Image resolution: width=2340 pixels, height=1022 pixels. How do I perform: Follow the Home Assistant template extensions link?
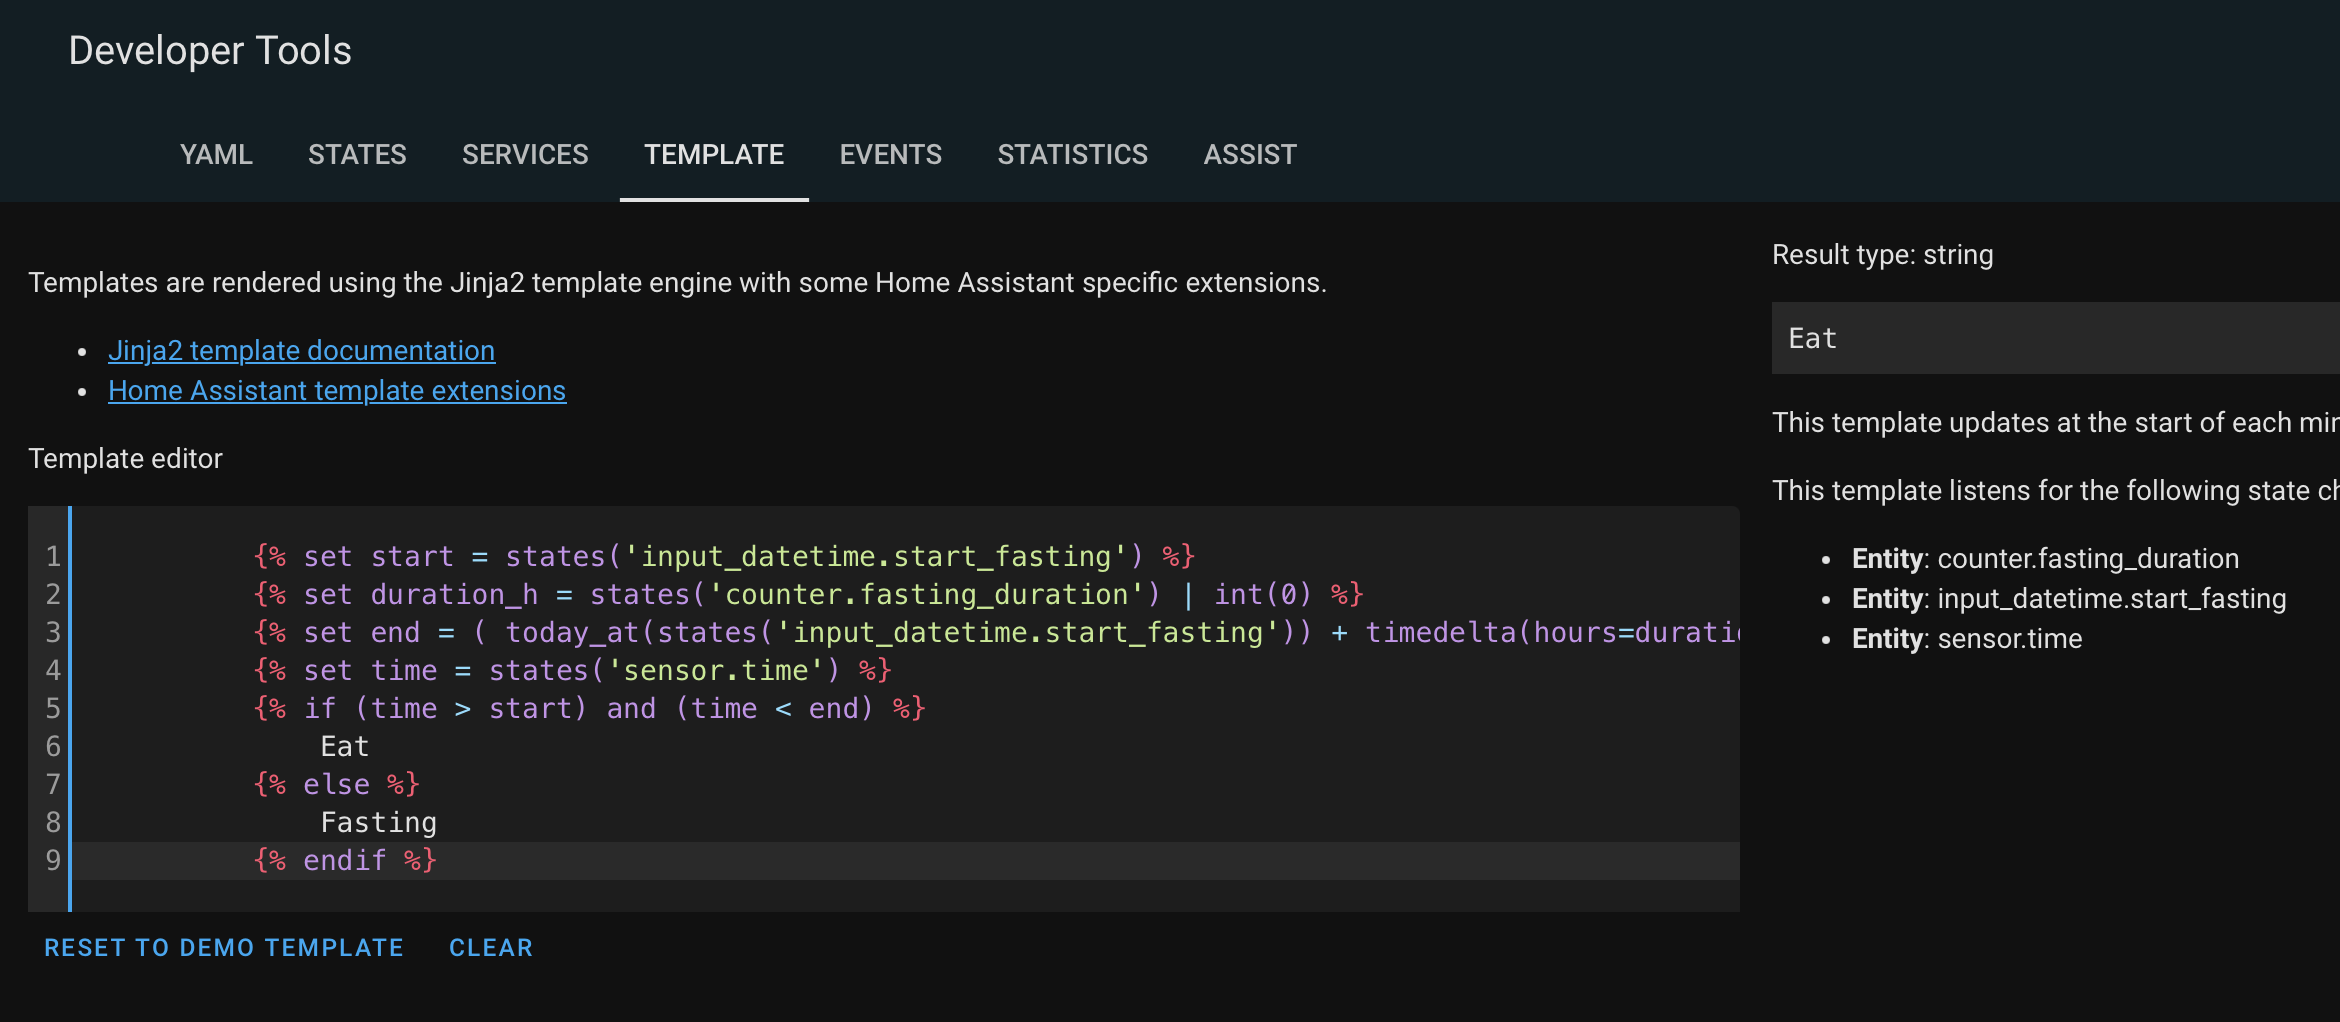point(337,391)
